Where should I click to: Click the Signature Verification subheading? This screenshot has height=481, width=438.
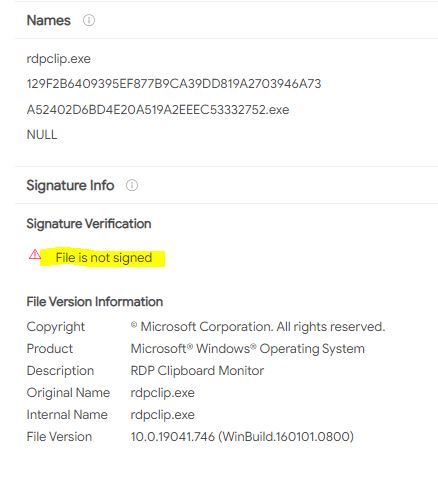pyautogui.click(x=89, y=224)
